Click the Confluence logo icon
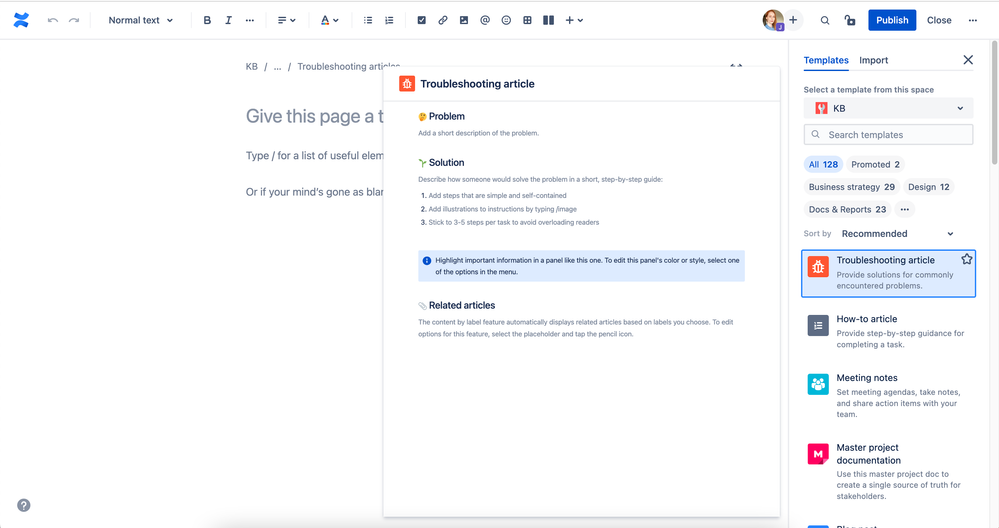The width and height of the screenshot is (999, 528). point(21,20)
